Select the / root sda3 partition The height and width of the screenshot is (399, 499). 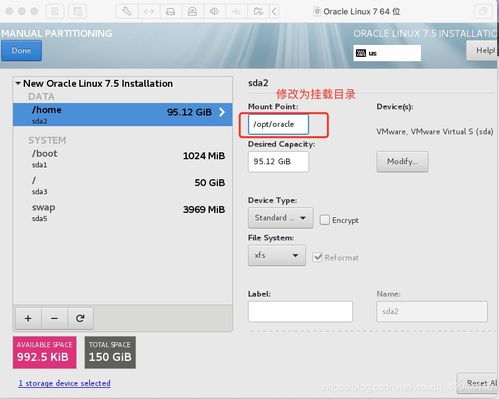click(123, 185)
